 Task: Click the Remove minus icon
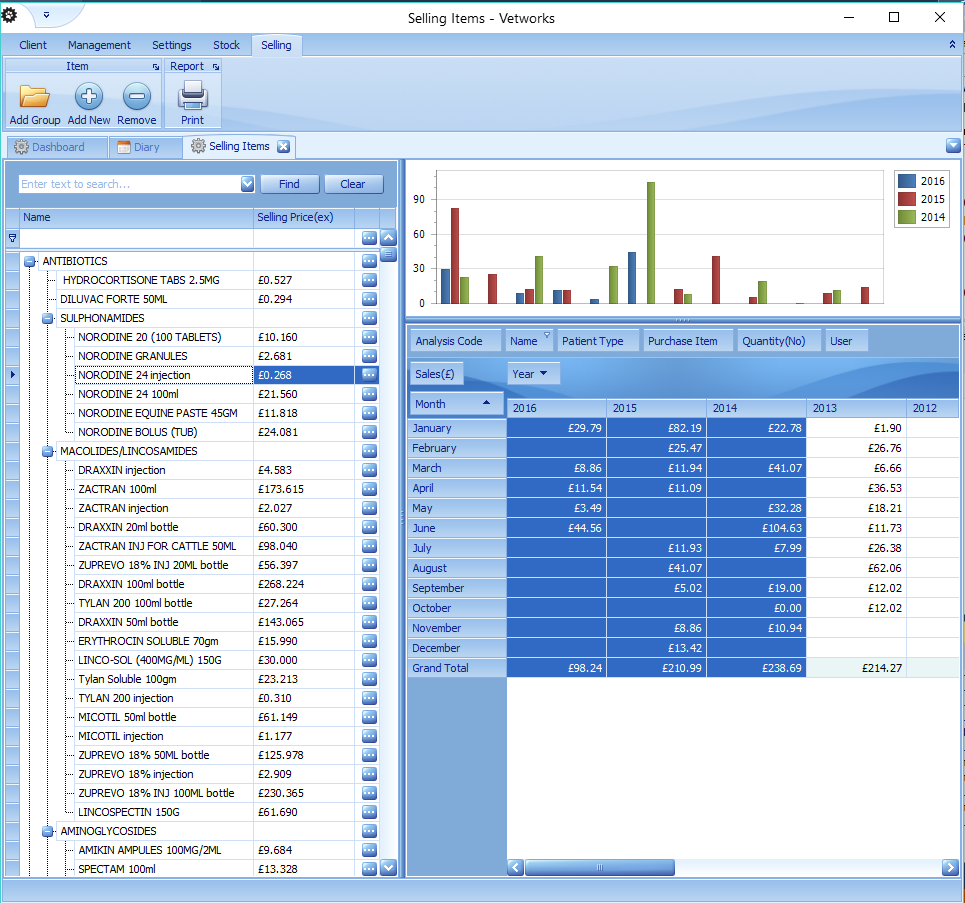point(137,97)
